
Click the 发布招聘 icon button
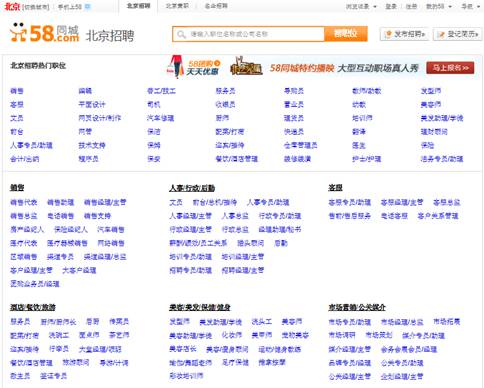pyautogui.click(x=404, y=34)
